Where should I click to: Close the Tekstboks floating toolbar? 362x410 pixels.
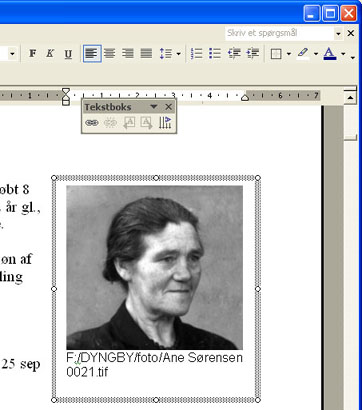[x=169, y=107]
